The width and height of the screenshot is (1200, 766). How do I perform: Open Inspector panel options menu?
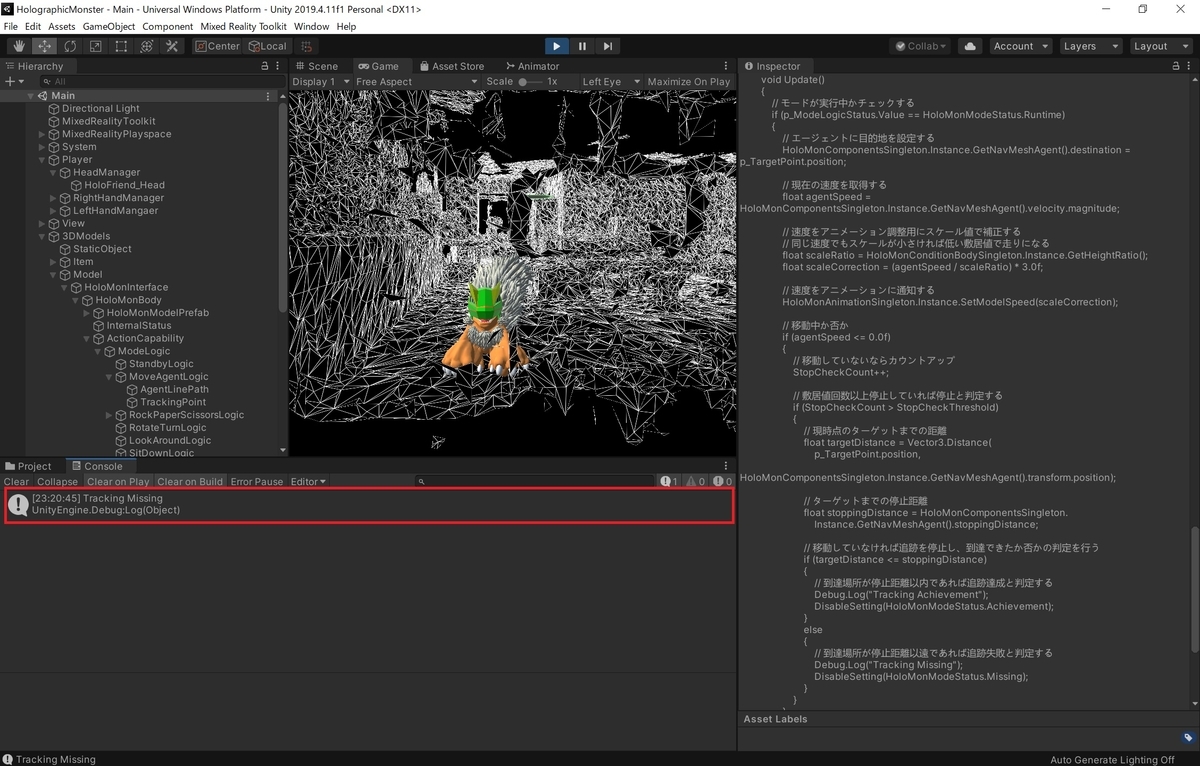click(x=1190, y=66)
